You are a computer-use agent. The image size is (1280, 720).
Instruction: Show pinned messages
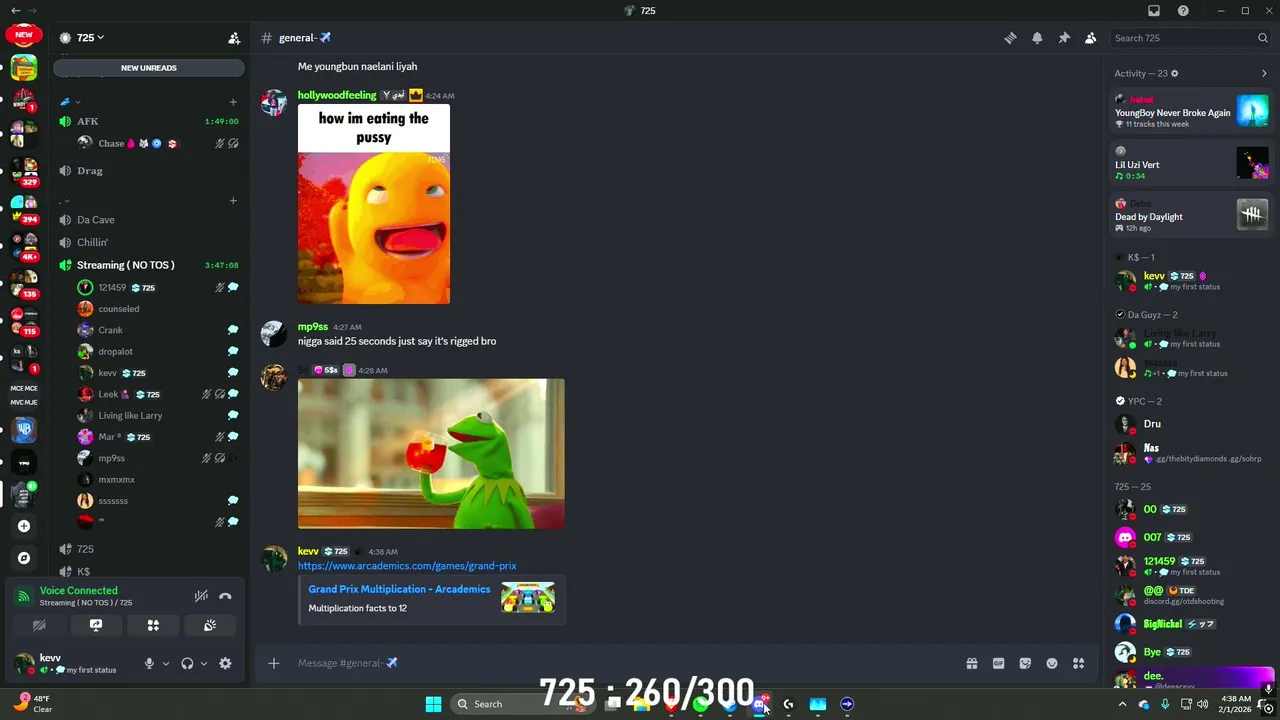pos(1064,38)
